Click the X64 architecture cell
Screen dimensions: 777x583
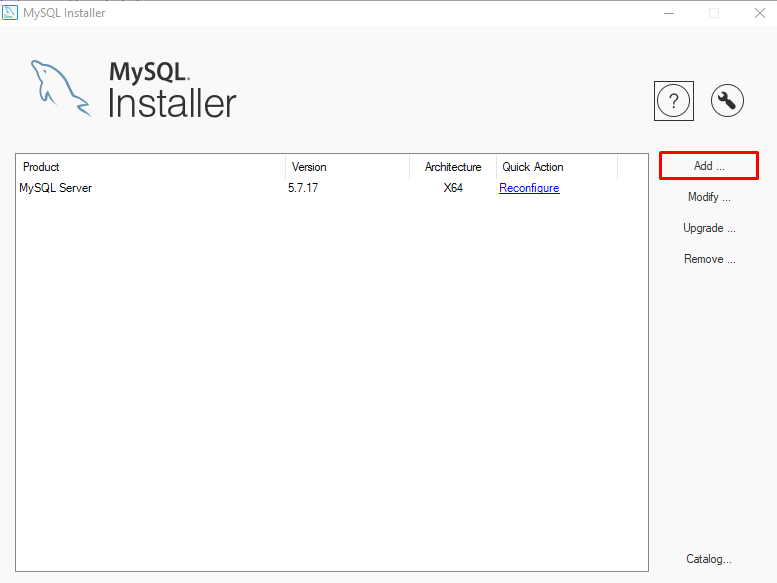[453, 188]
